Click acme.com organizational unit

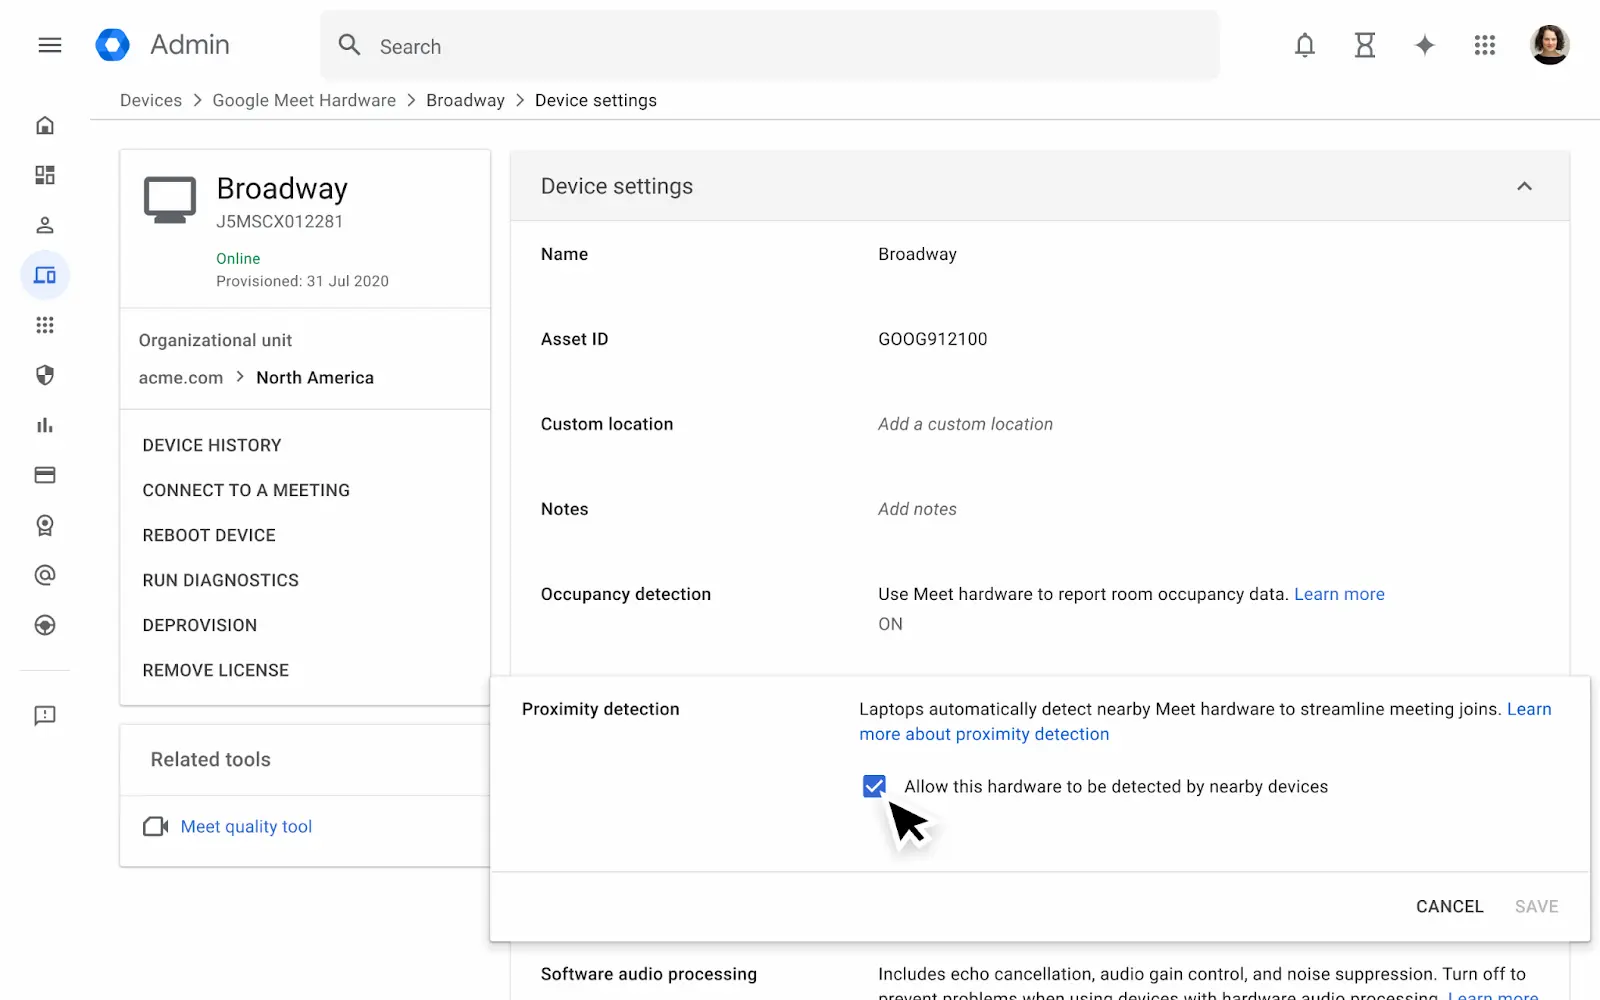click(x=181, y=377)
